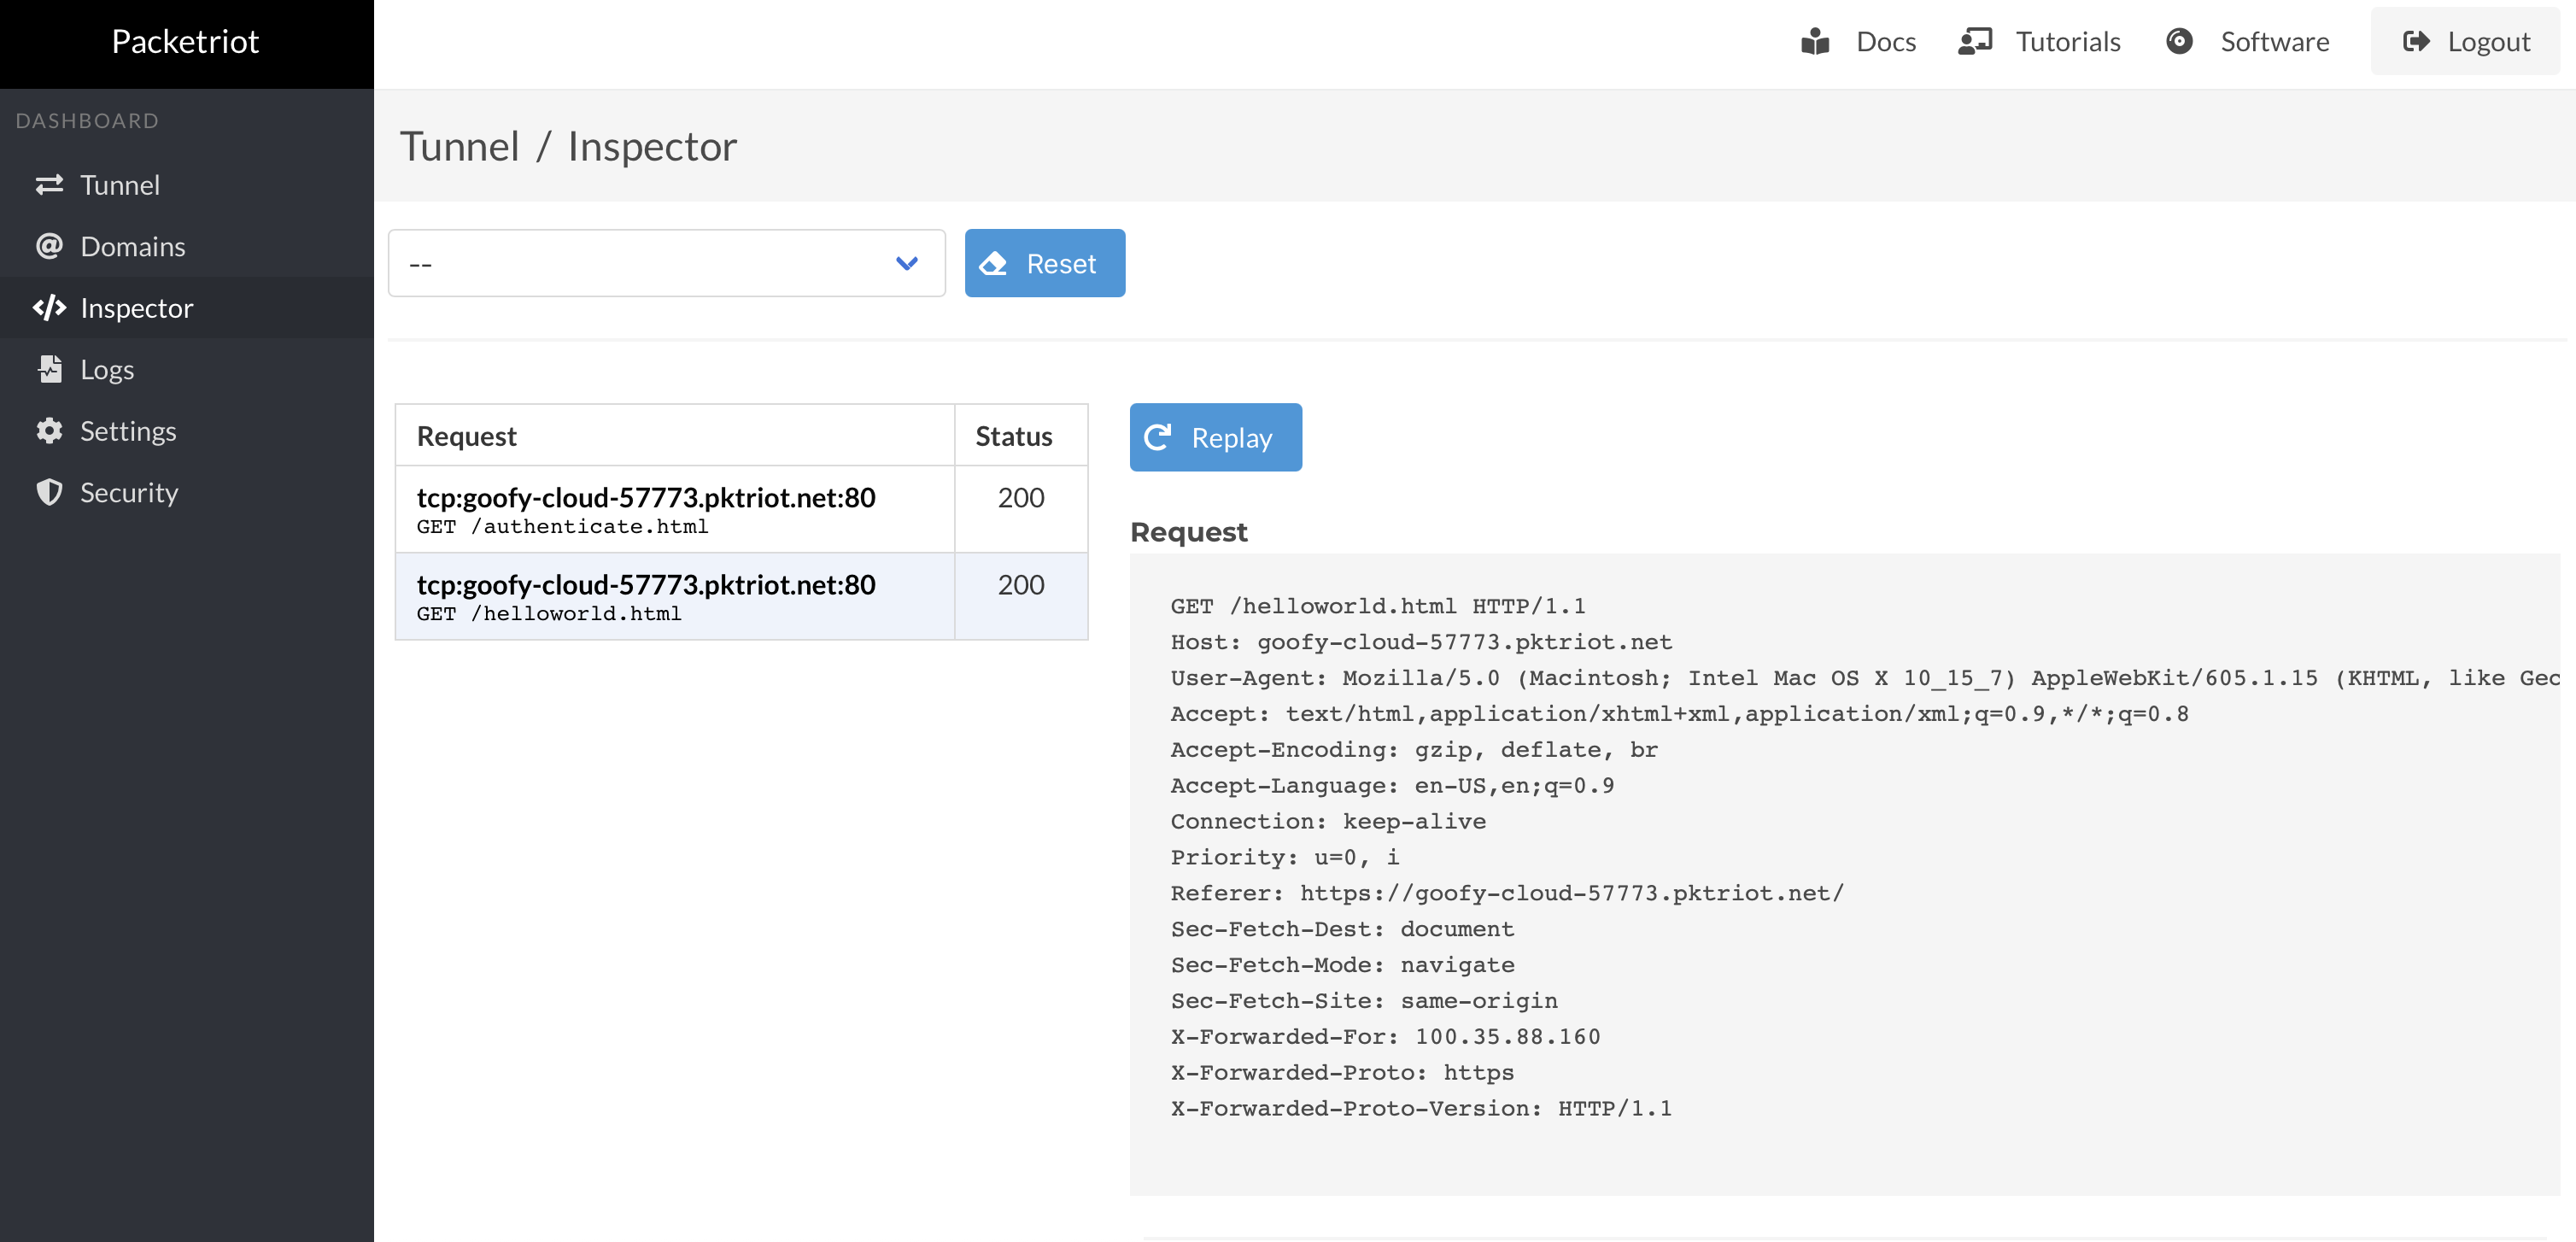Click the Domains at-sign icon
The width and height of the screenshot is (2576, 1242).
pos(49,246)
